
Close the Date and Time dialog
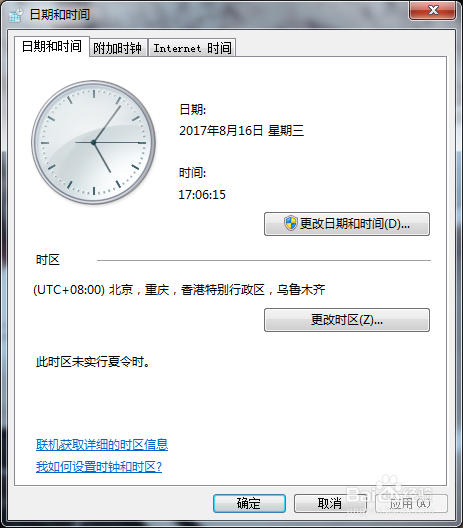[433, 10]
